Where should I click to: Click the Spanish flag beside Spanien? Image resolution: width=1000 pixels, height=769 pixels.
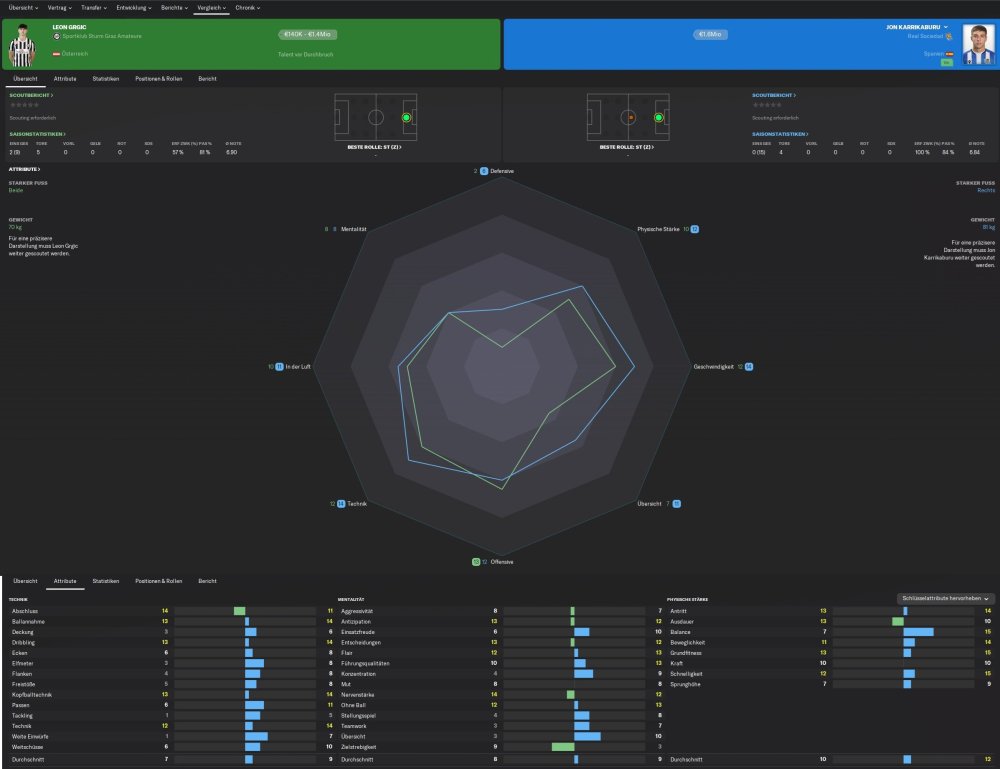tap(948, 54)
